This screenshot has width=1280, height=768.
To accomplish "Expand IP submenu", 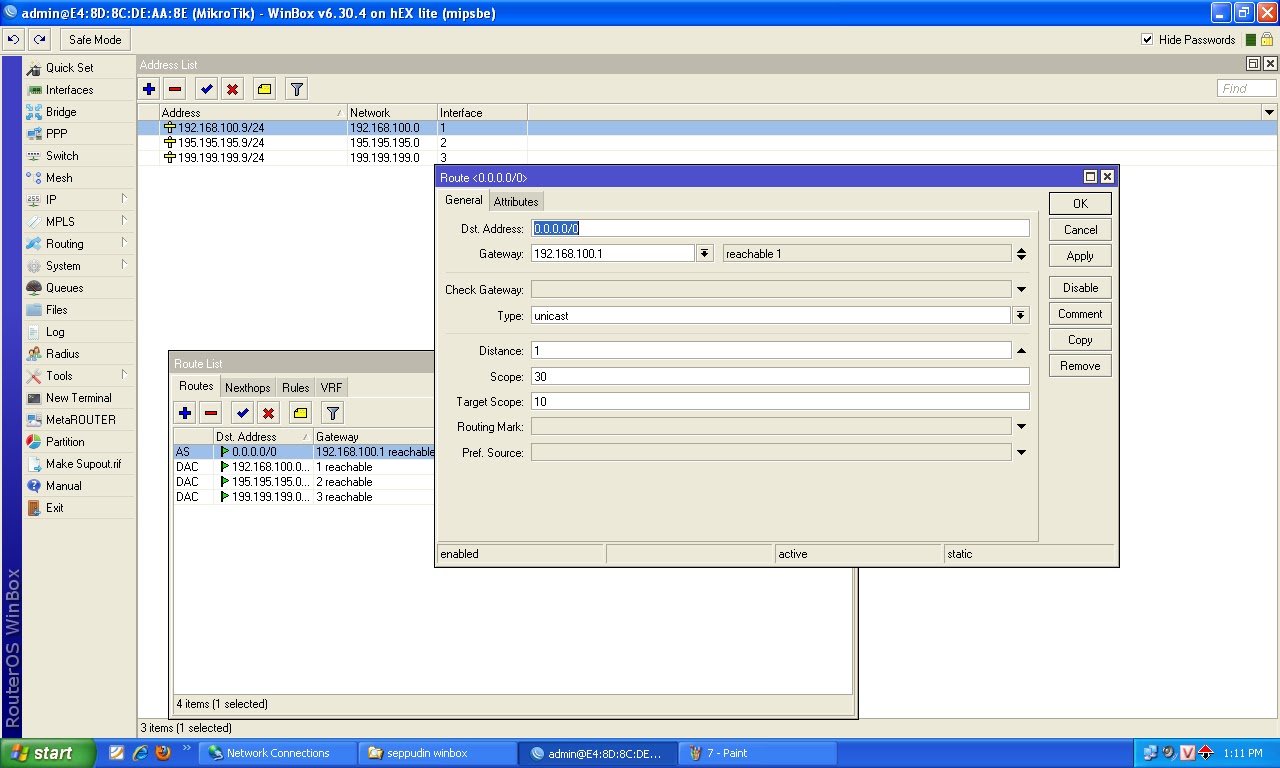I will click(x=79, y=200).
